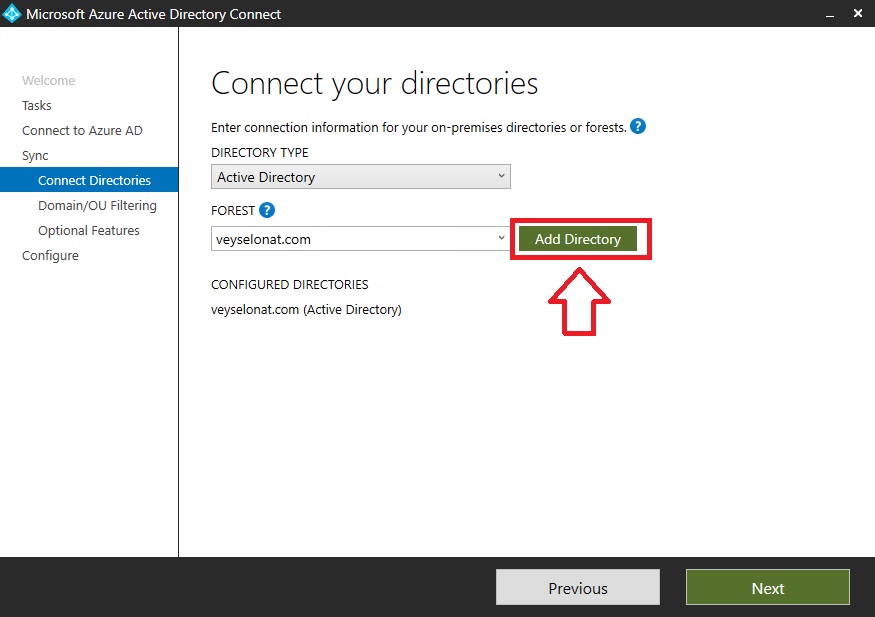The height and width of the screenshot is (617, 875).
Task: Select the Connect Directories step
Action: coord(89,180)
